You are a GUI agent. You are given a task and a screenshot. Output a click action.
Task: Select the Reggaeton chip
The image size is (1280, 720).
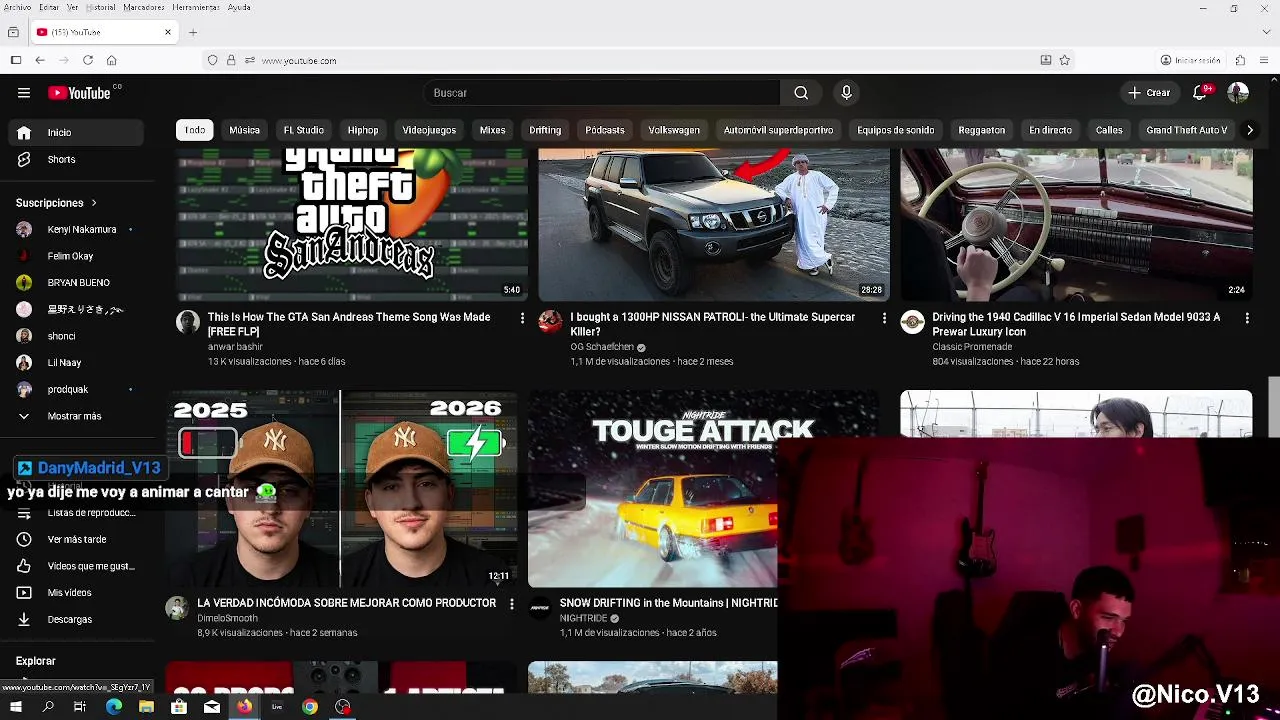point(982,130)
